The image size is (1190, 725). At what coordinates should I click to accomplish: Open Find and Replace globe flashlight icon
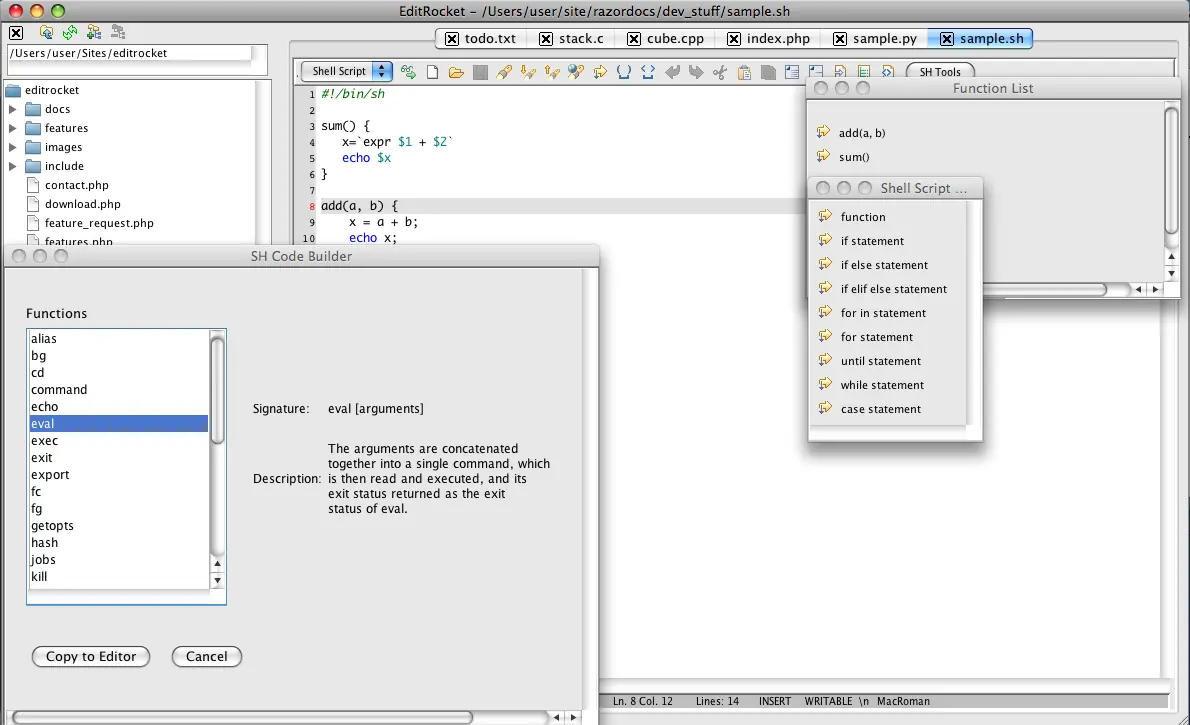click(576, 72)
